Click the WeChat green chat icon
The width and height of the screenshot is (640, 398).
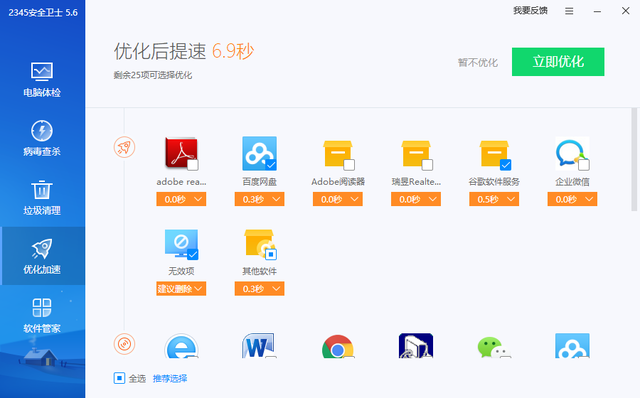click(x=494, y=347)
